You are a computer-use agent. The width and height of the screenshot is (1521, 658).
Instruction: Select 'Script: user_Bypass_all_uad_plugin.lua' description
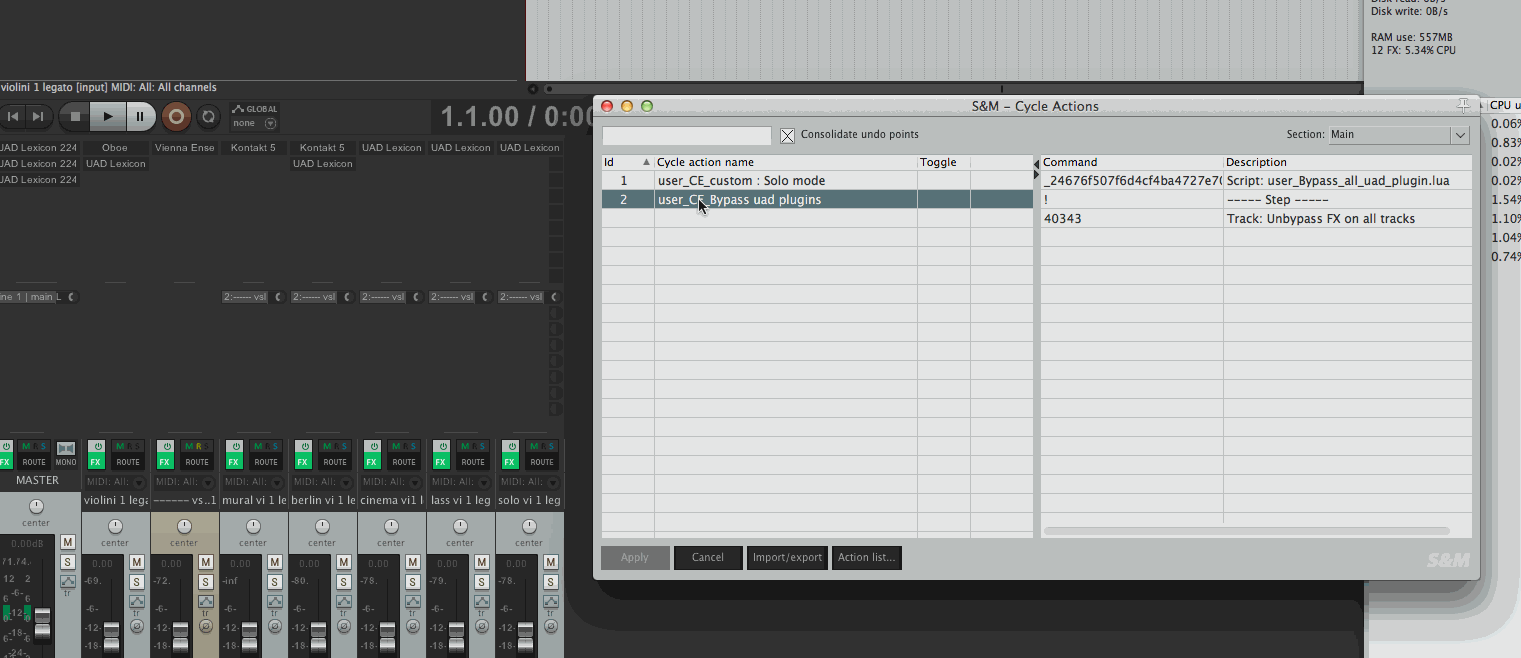coord(1338,181)
